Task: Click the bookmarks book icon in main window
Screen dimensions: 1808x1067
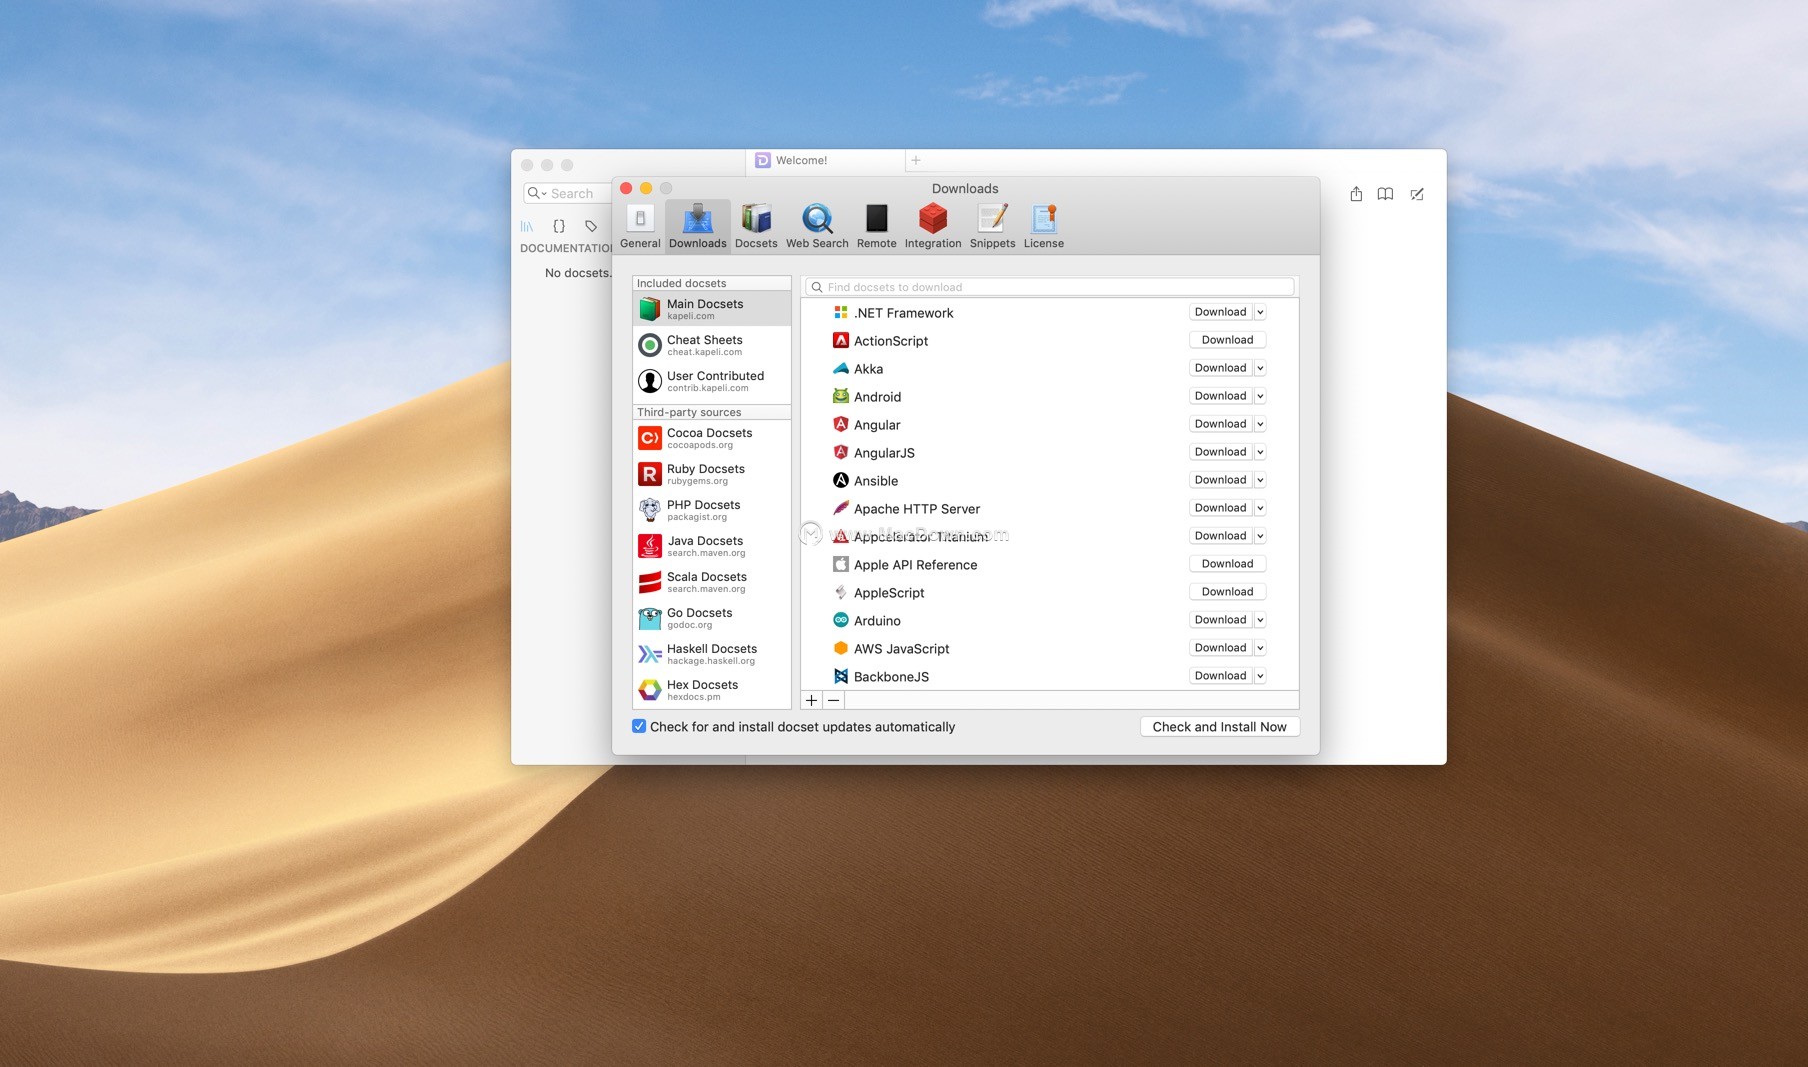Action: tap(1385, 194)
